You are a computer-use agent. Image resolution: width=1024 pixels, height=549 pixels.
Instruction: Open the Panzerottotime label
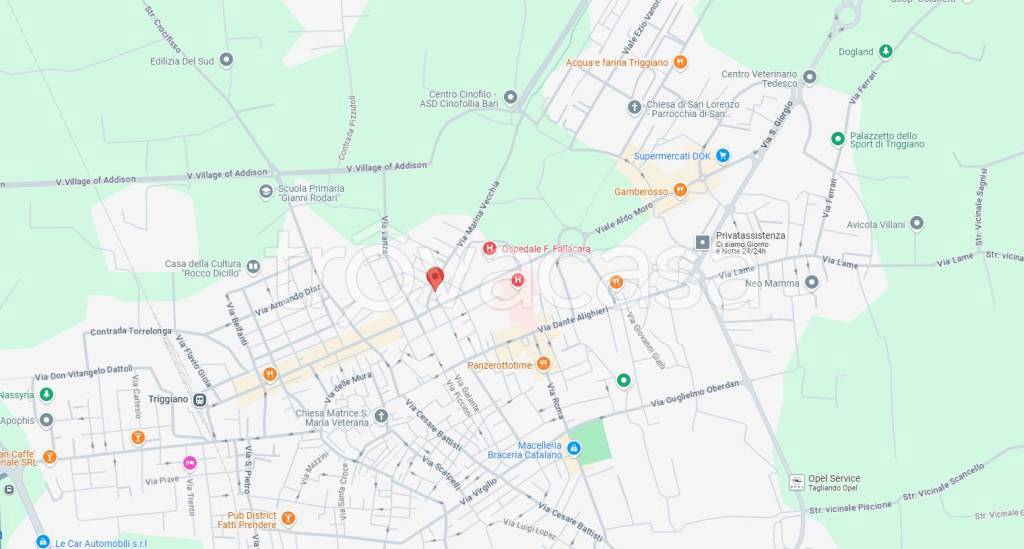coord(500,365)
